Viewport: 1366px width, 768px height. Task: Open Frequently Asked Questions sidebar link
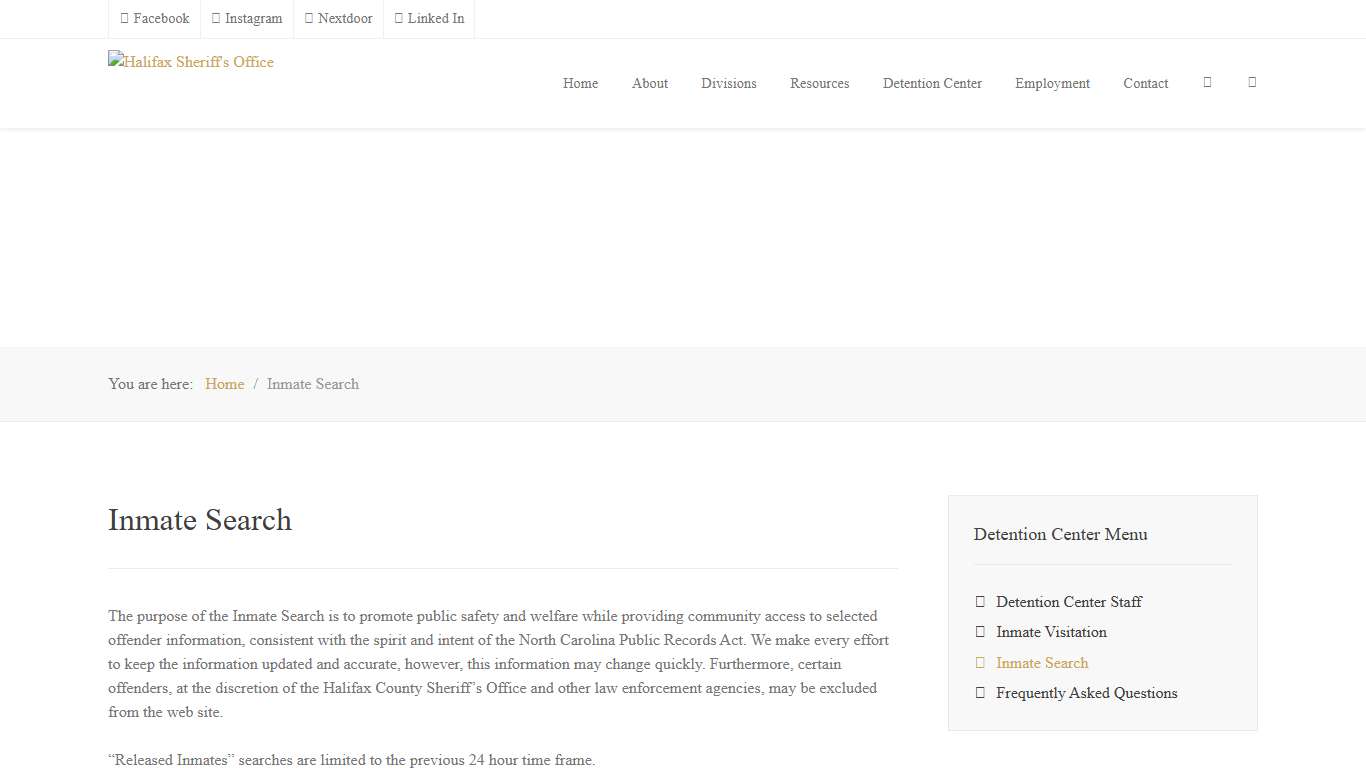coord(1086,693)
